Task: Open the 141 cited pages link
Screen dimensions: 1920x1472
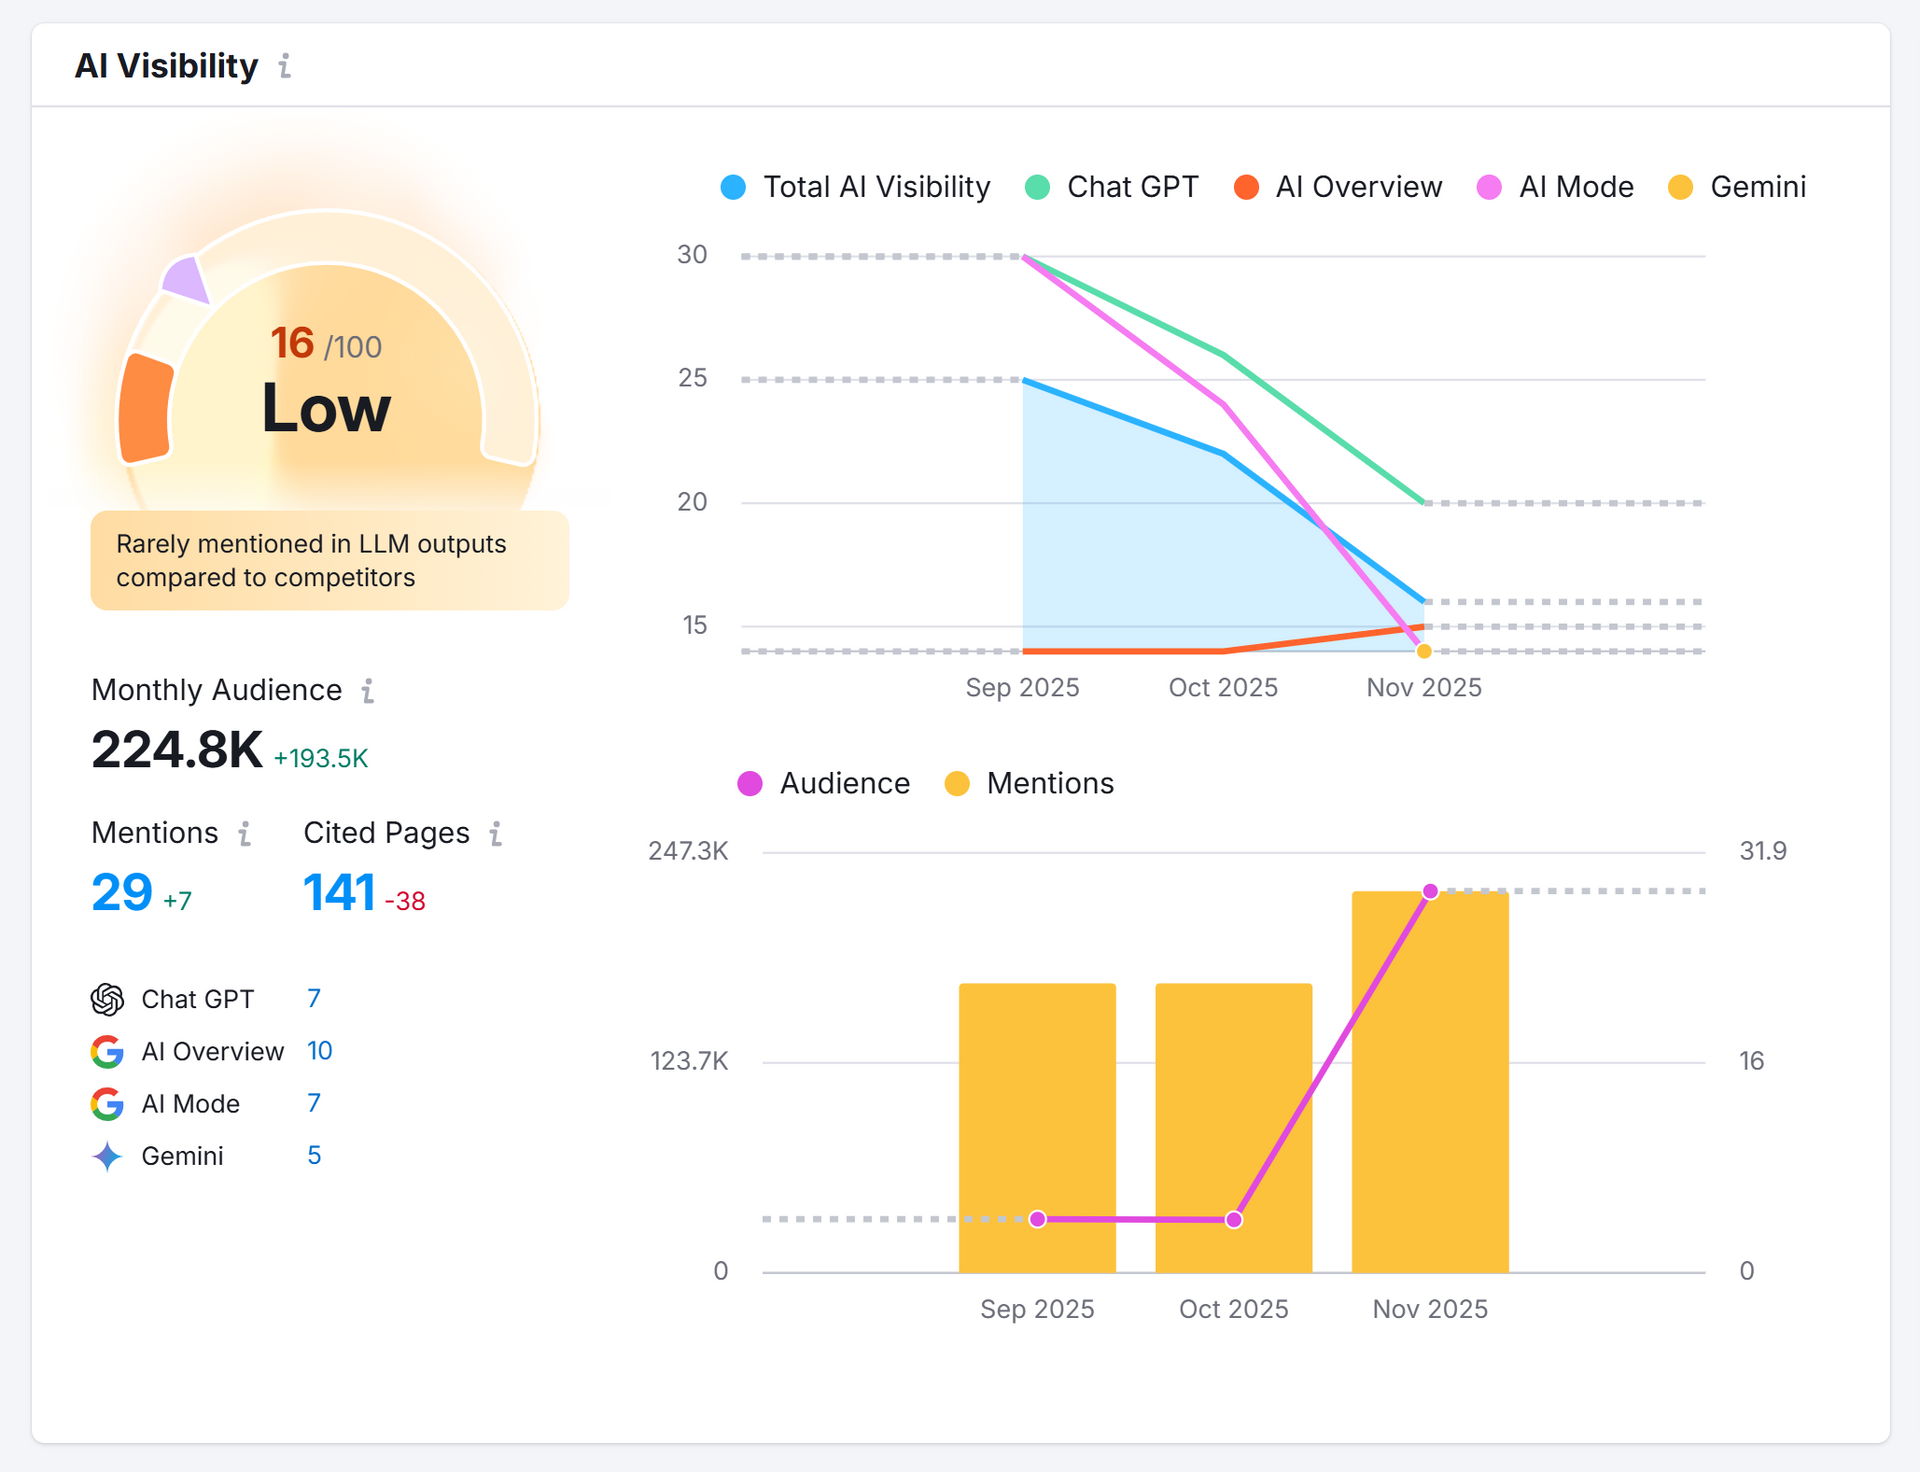Action: pos(339,892)
